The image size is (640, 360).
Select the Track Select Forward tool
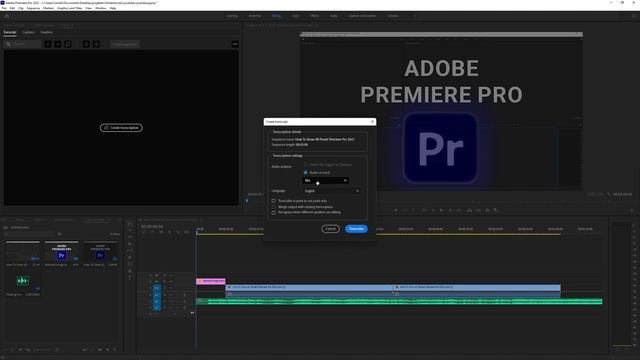coord(130,230)
